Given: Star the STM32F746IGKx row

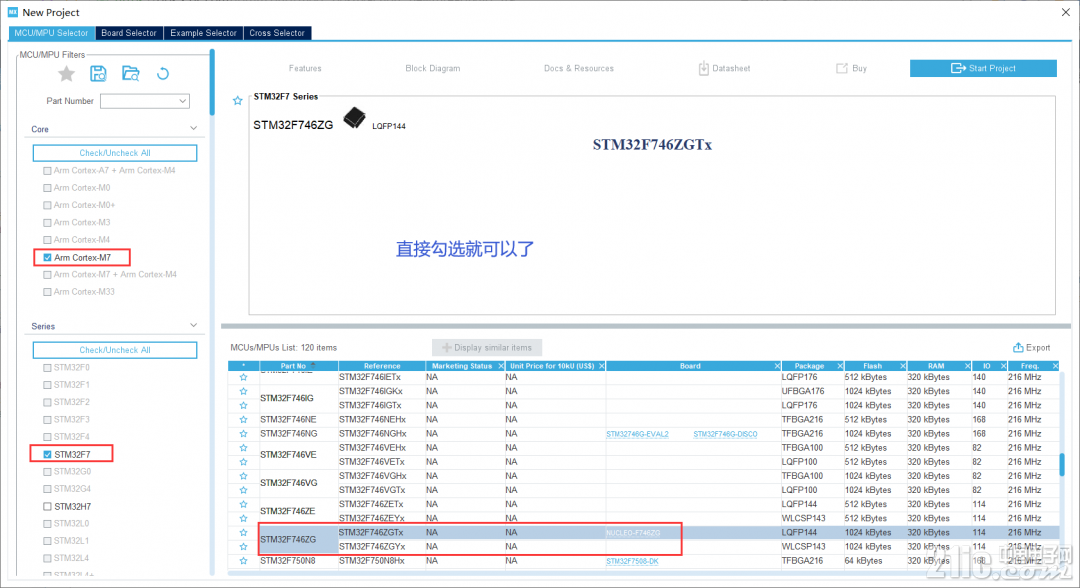Looking at the screenshot, I should coord(243,391).
